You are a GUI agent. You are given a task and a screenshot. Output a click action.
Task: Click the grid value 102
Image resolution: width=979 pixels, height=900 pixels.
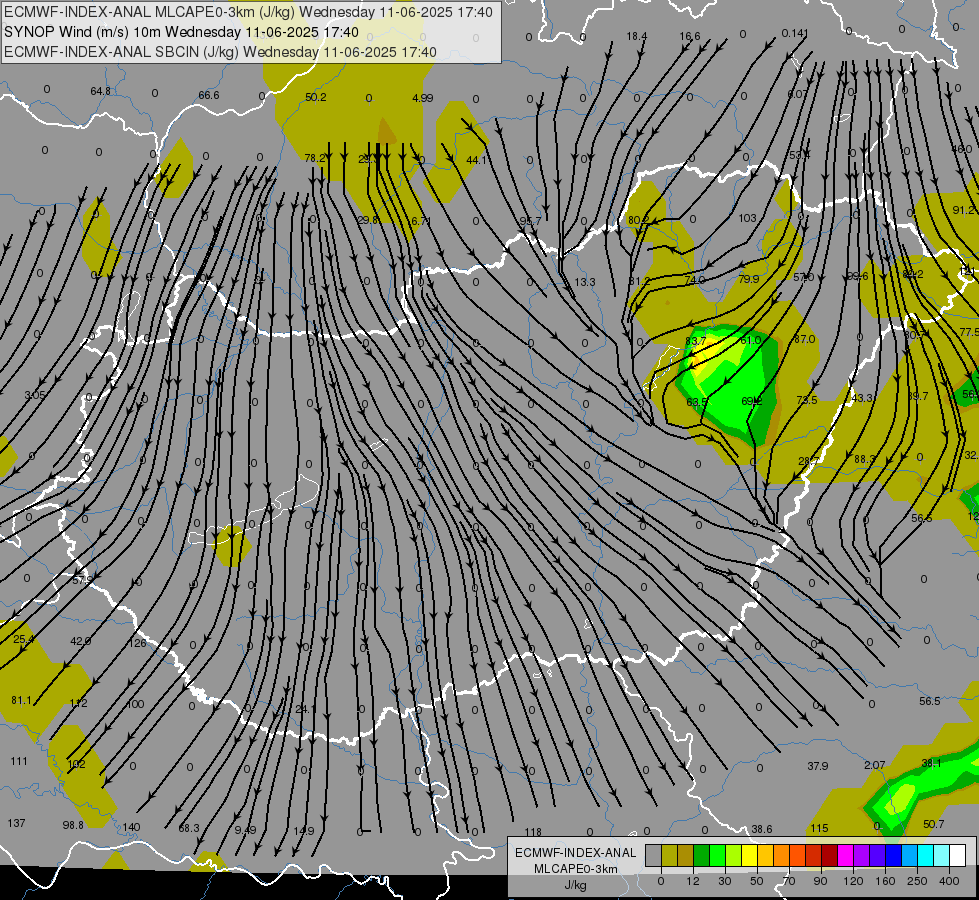pos(76,764)
